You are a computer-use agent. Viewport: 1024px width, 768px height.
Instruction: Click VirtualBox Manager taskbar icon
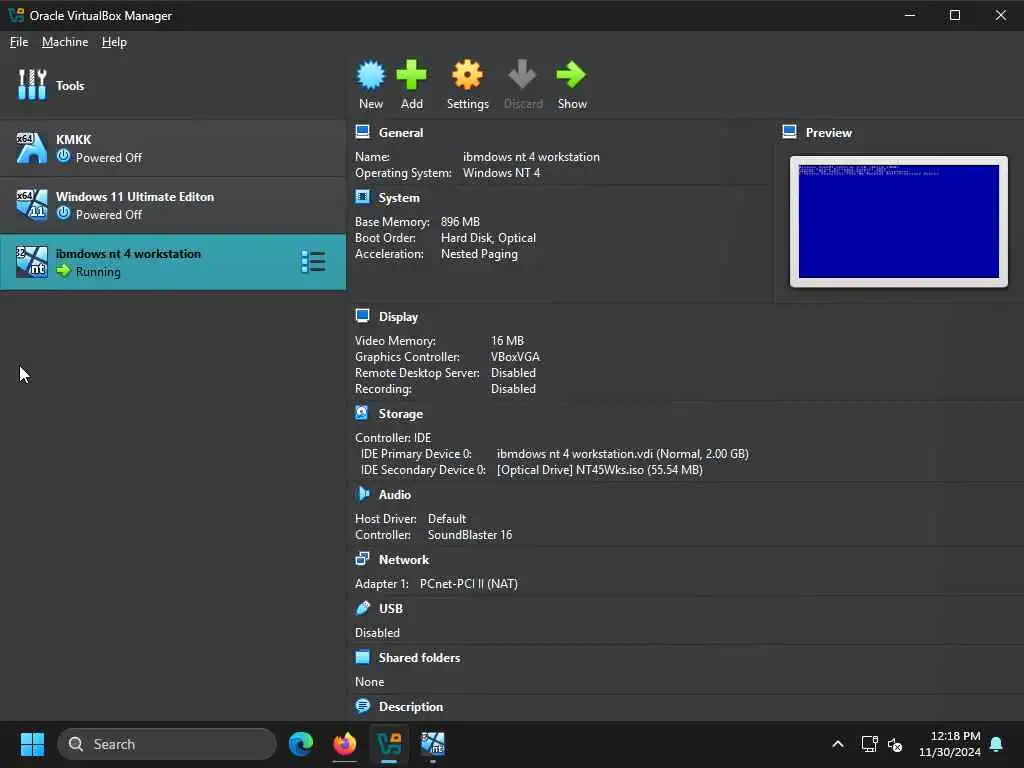[389, 744]
